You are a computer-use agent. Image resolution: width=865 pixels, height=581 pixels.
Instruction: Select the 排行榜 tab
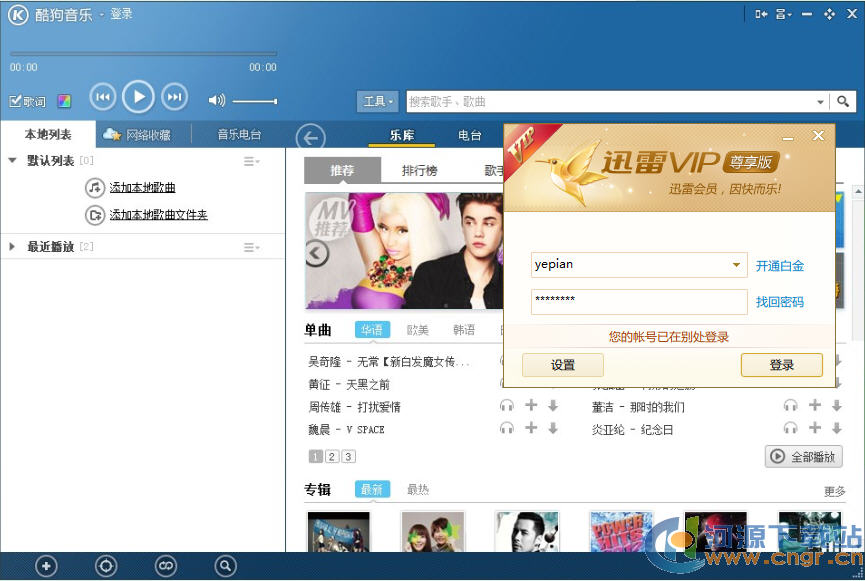point(419,171)
